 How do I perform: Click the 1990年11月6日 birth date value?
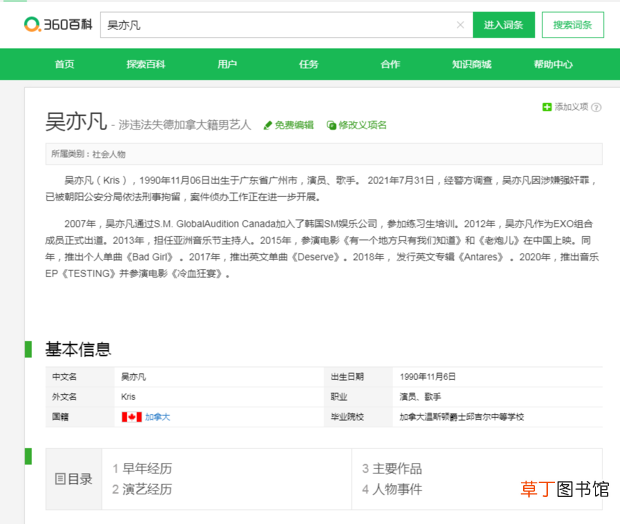click(x=427, y=376)
